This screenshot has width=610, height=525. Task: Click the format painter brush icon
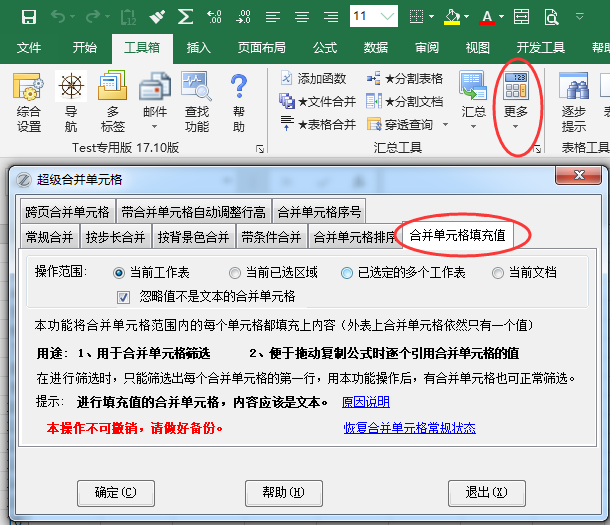[158, 16]
